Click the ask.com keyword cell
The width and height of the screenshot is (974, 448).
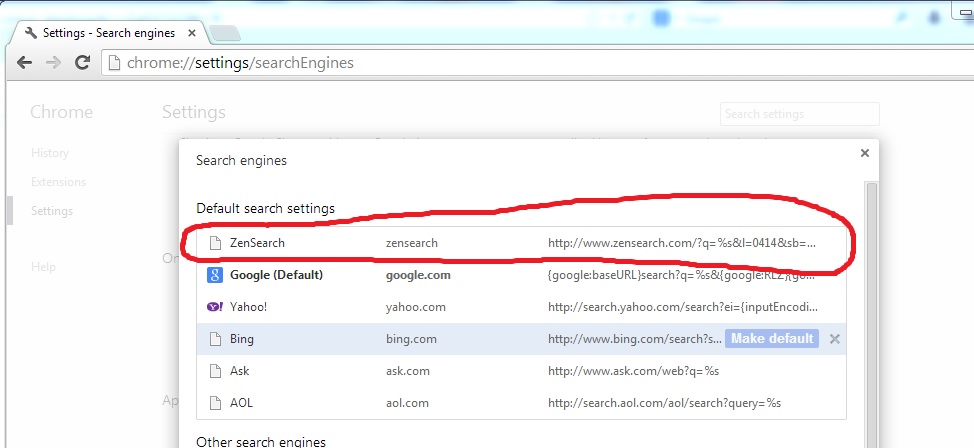407,371
